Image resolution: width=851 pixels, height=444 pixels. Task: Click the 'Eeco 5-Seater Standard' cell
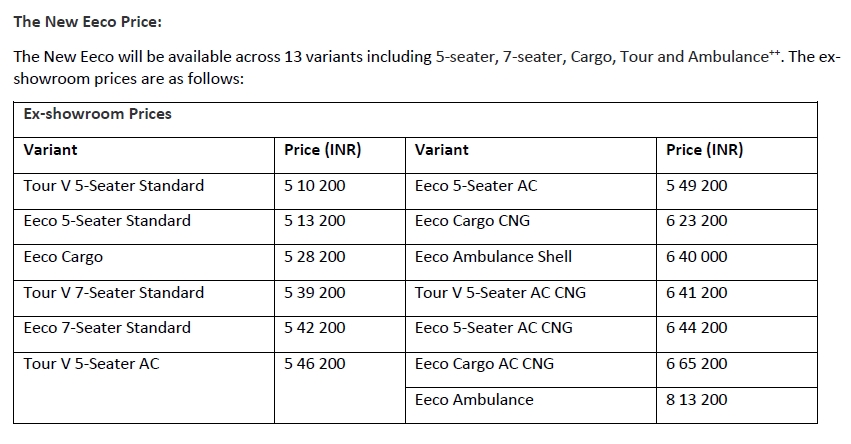(107, 221)
